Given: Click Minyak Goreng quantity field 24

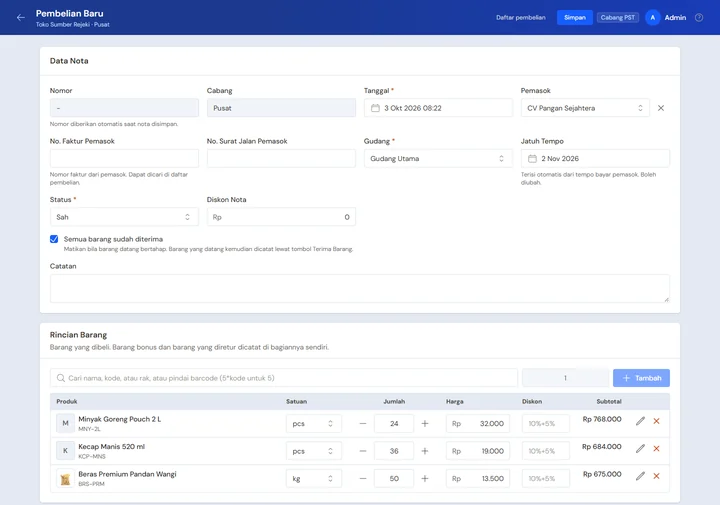Looking at the screenshot, I should point(394,423).
